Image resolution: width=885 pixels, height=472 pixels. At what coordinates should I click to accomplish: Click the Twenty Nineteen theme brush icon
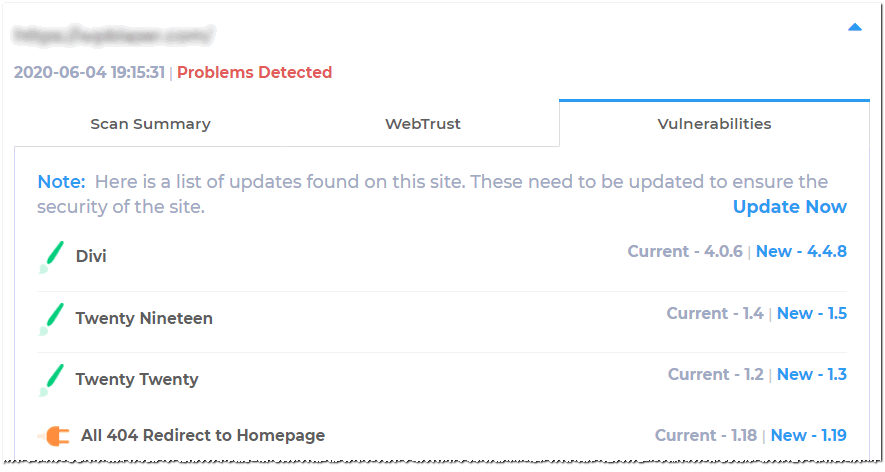(51, 319)
